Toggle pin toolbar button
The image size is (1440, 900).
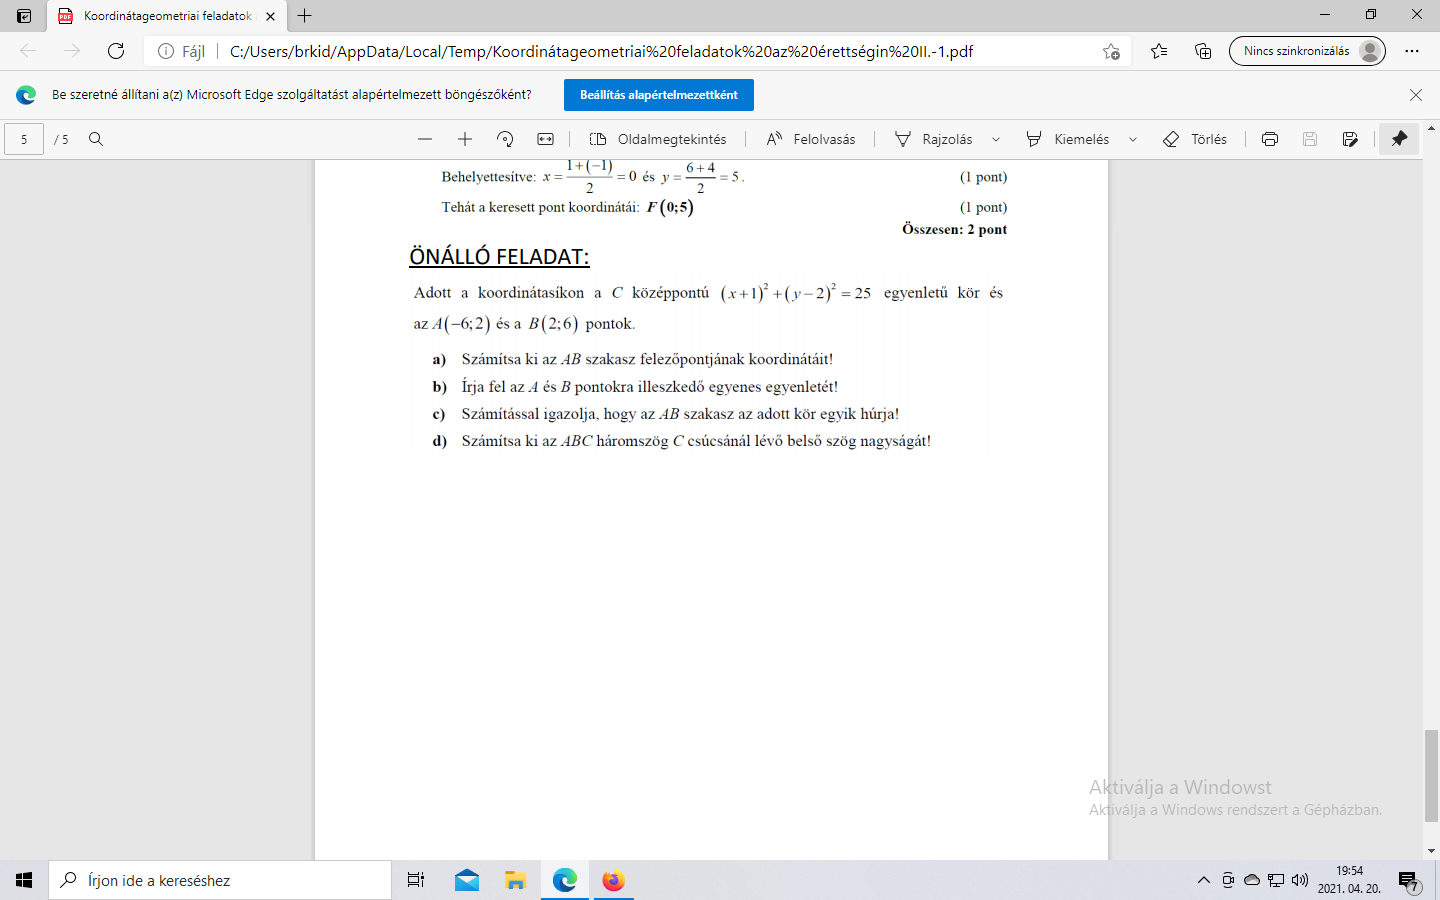1399,139
